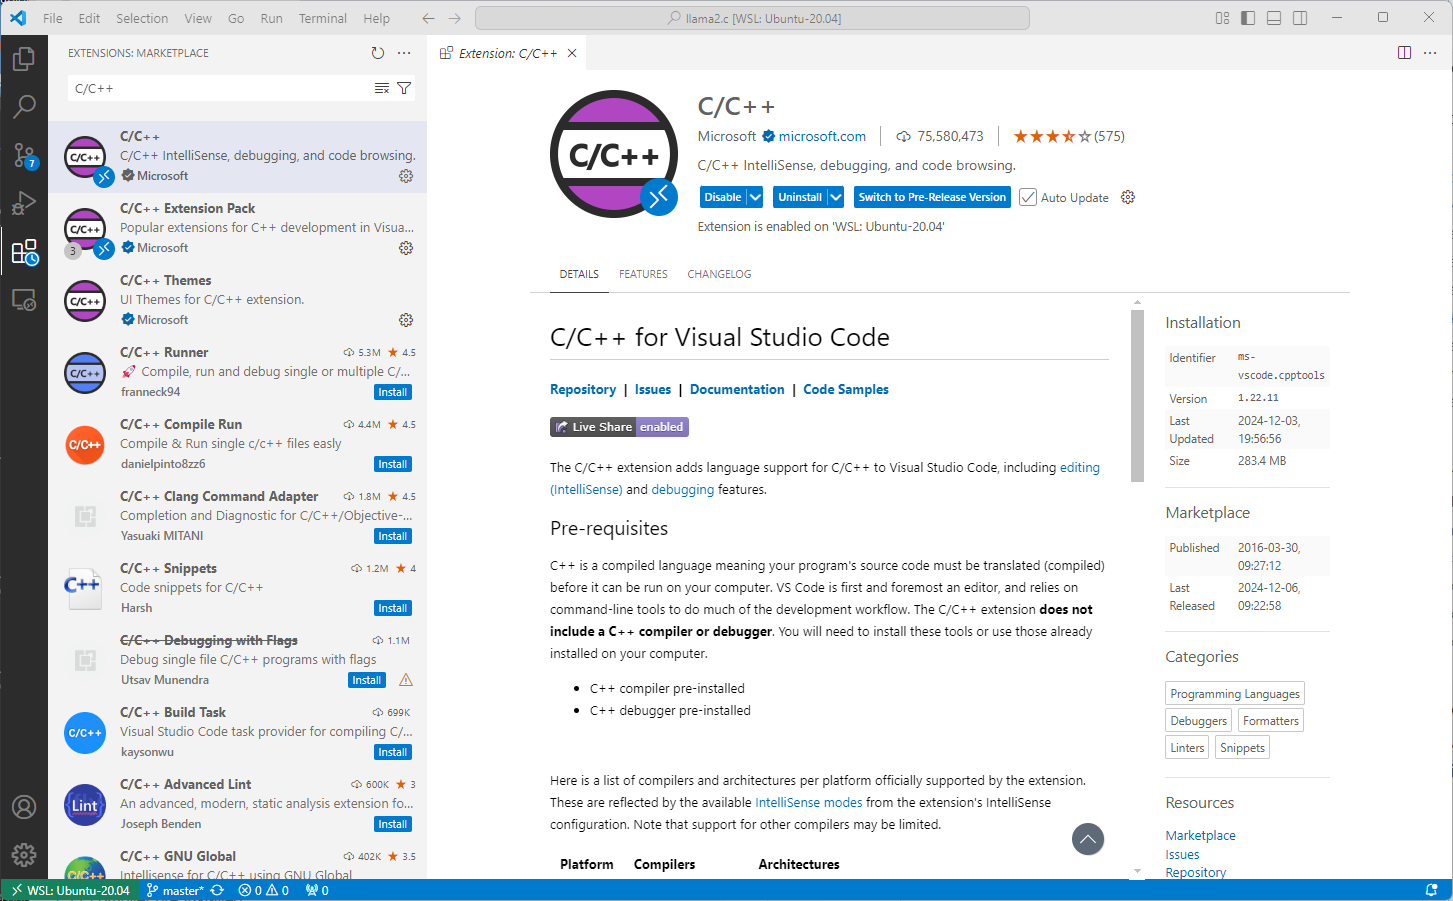Open editor More Actions ellipsis
The height and width of the screenshot is (901, 1453).
point(1431,53)
